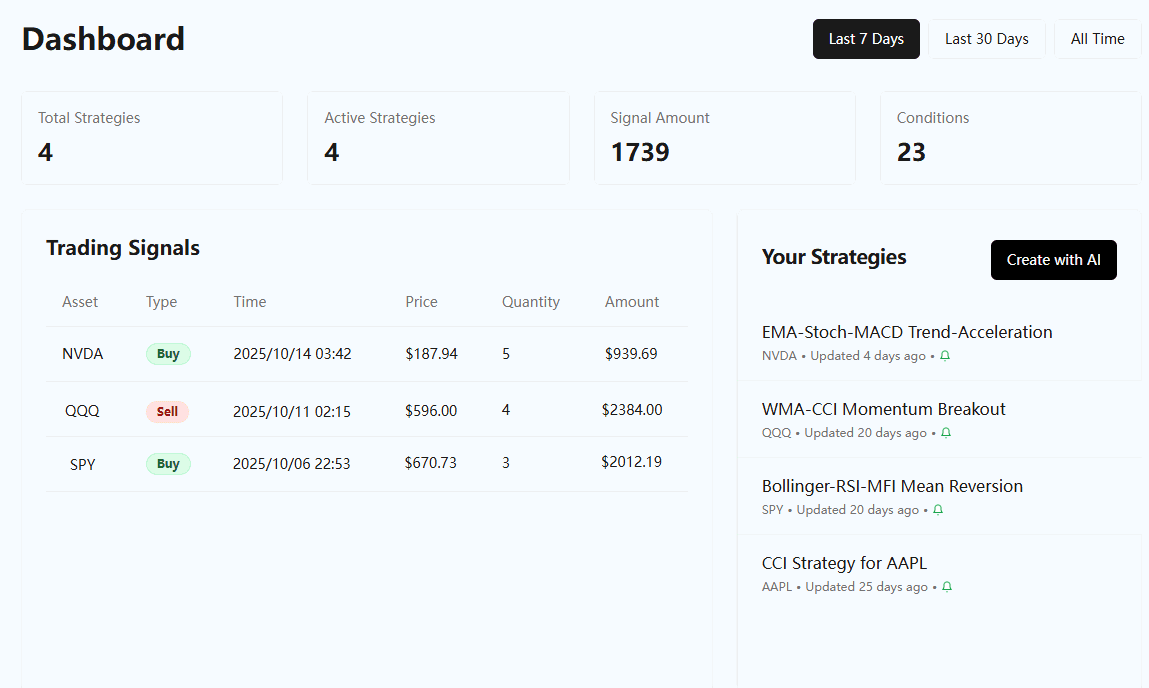Click the amount $2384.00
Viewport: 1149px width, 688px height.
[x=632, y=410]
